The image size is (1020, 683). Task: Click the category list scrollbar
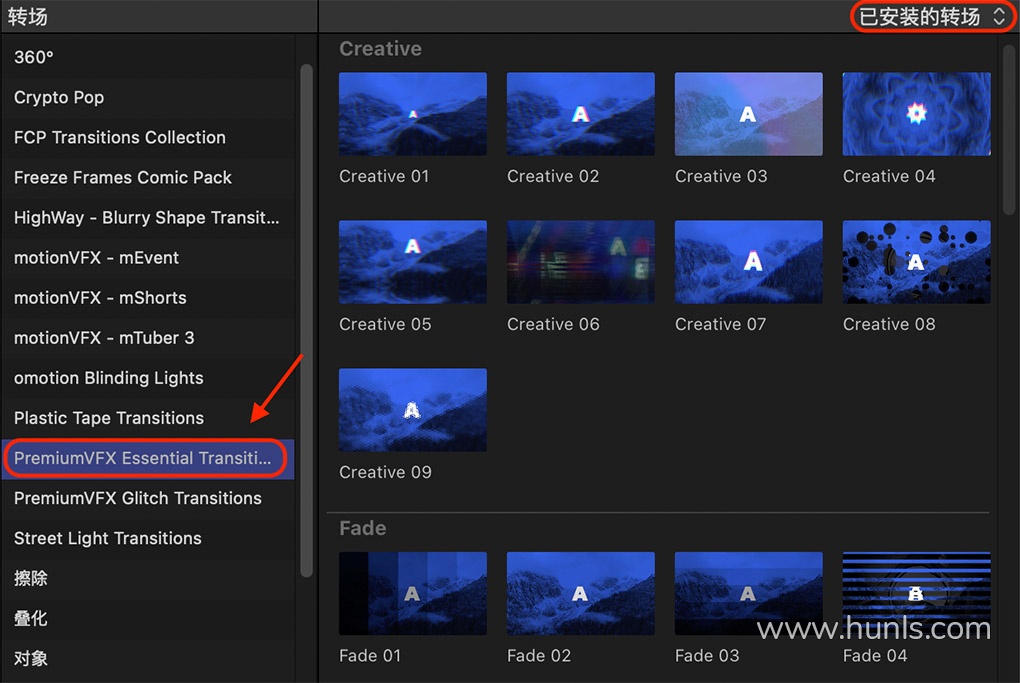pos(306,320)
